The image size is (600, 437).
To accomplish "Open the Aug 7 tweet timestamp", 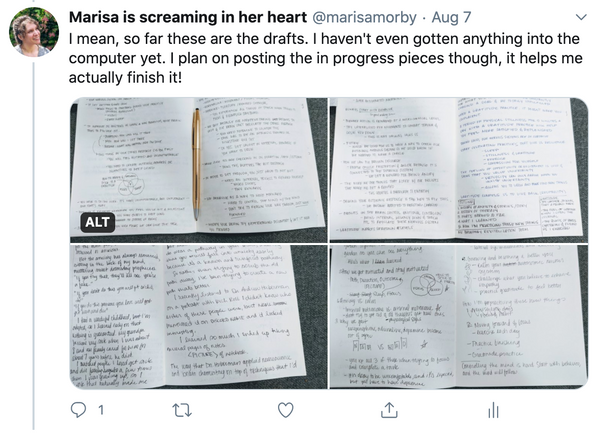I will 451,17.
